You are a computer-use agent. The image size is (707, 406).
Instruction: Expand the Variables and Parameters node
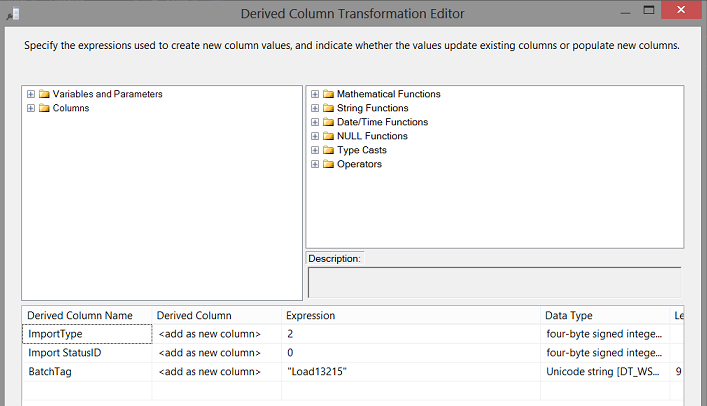[31, 94]
